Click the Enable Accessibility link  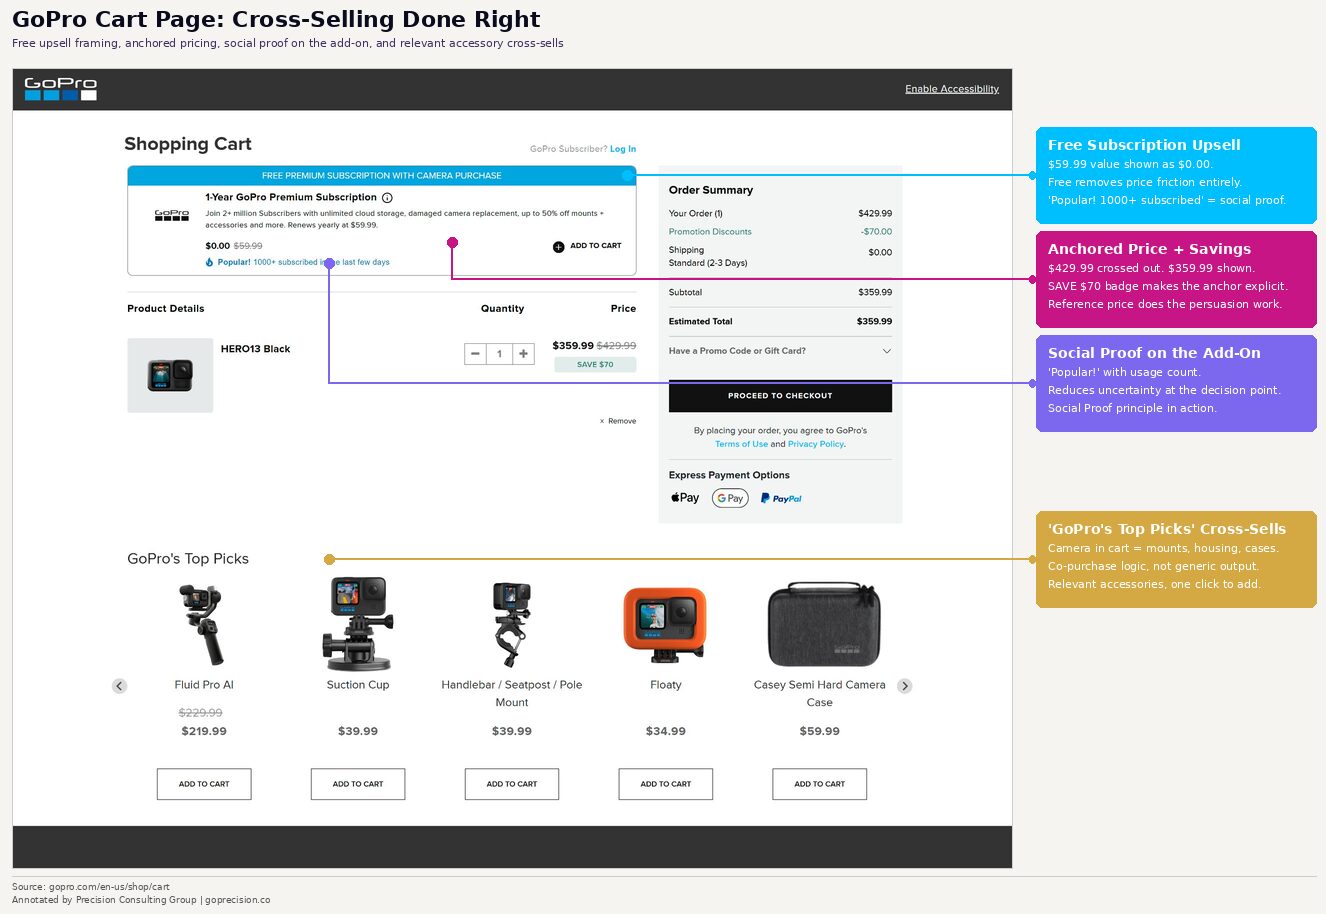pos(951,89)
